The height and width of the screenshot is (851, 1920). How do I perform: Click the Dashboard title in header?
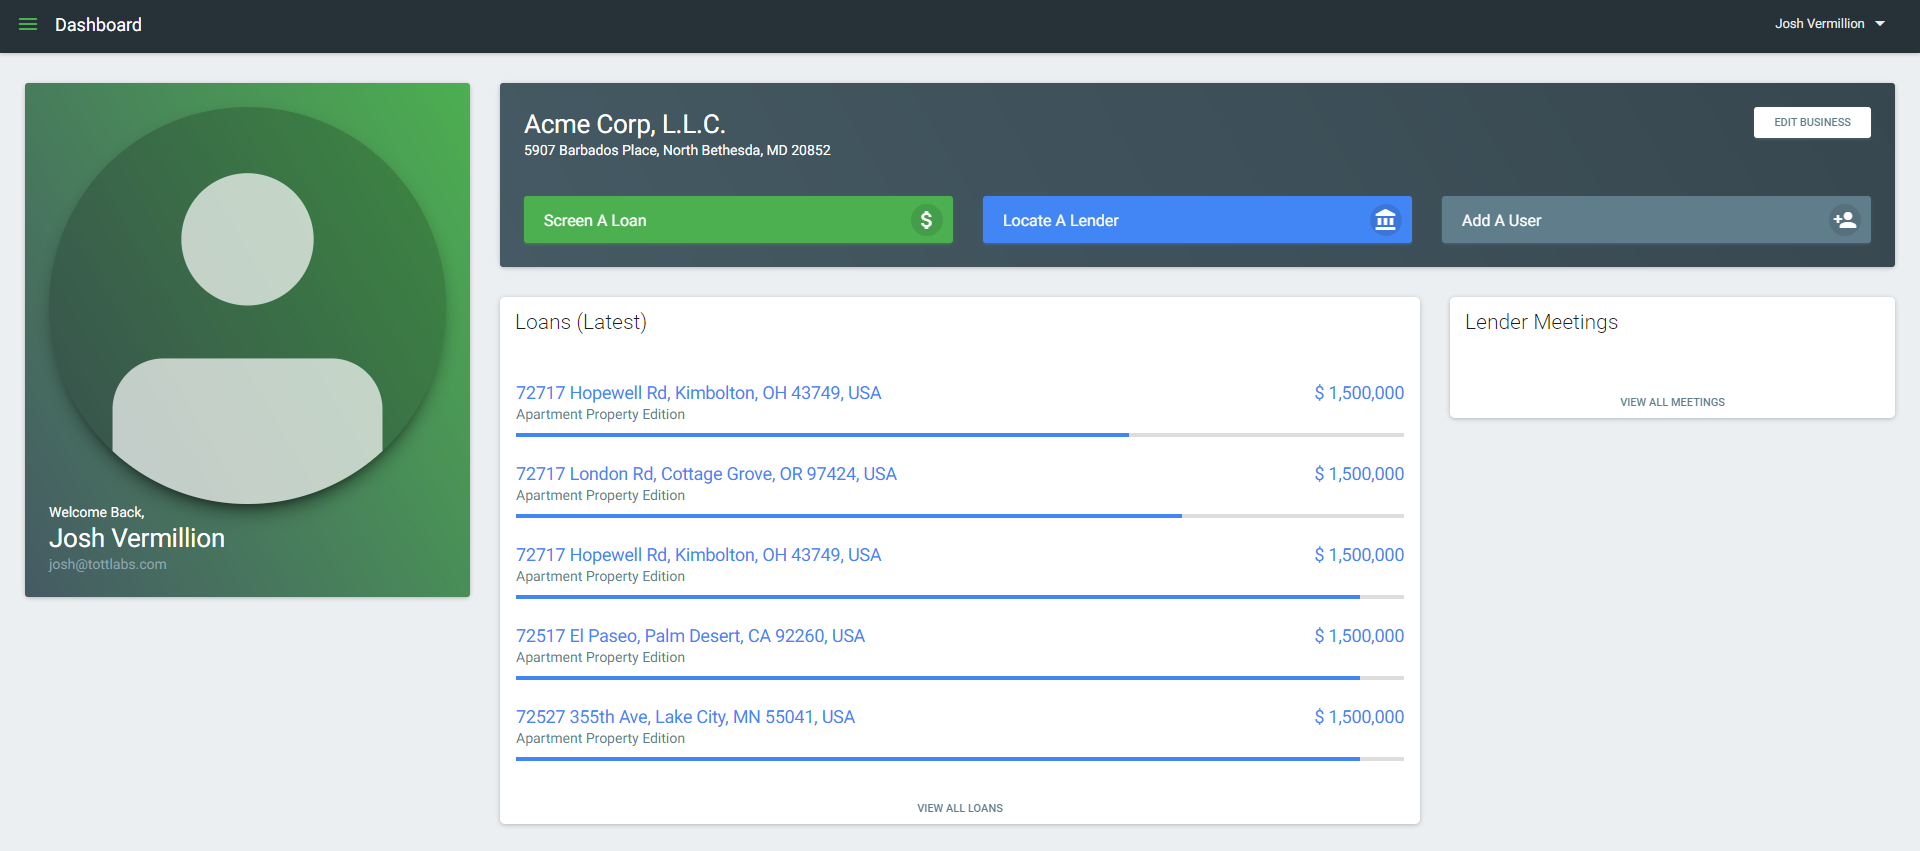click(x=98, y=25)
